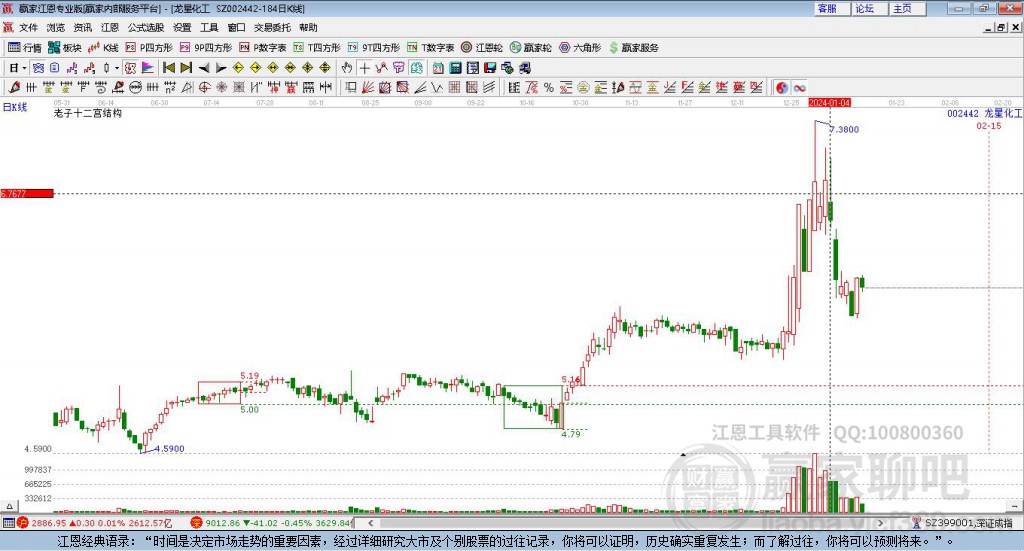This screenshot has width=1024, height=551.
Task: Open the 浏览 menu
Action: point(56,27)
